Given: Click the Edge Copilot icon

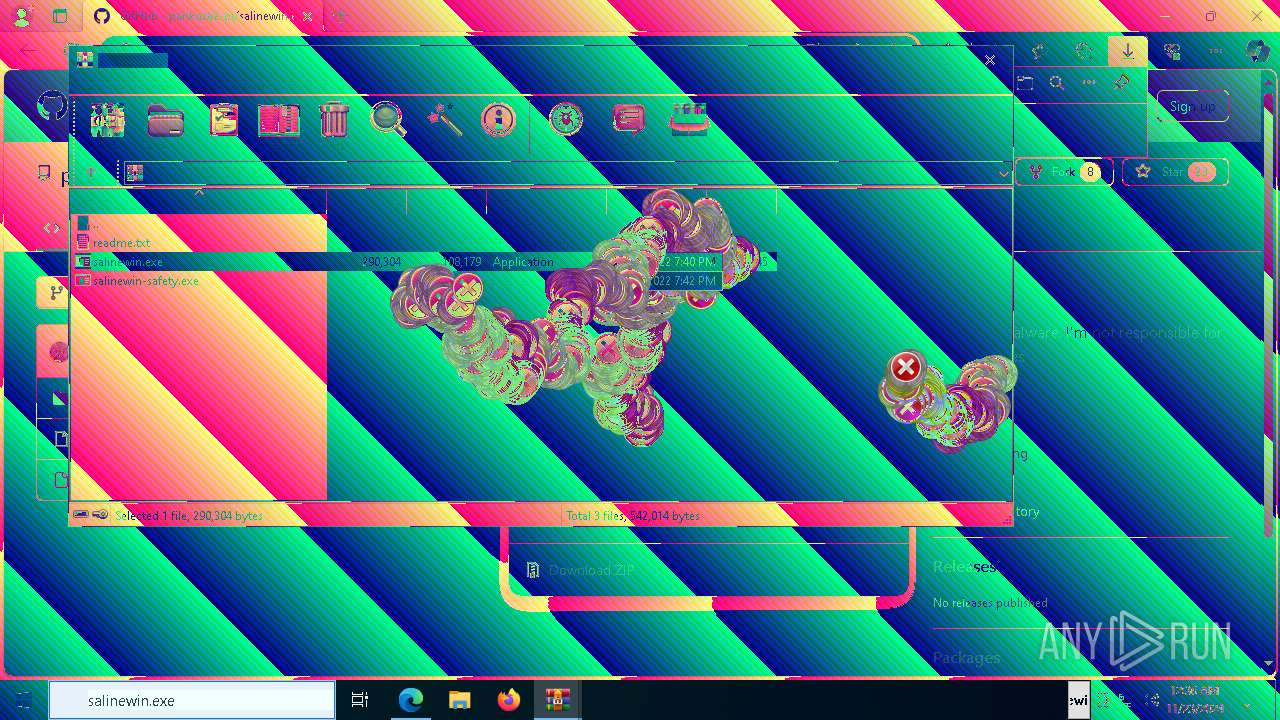Looking at the screenshot, I should 1257,52.
